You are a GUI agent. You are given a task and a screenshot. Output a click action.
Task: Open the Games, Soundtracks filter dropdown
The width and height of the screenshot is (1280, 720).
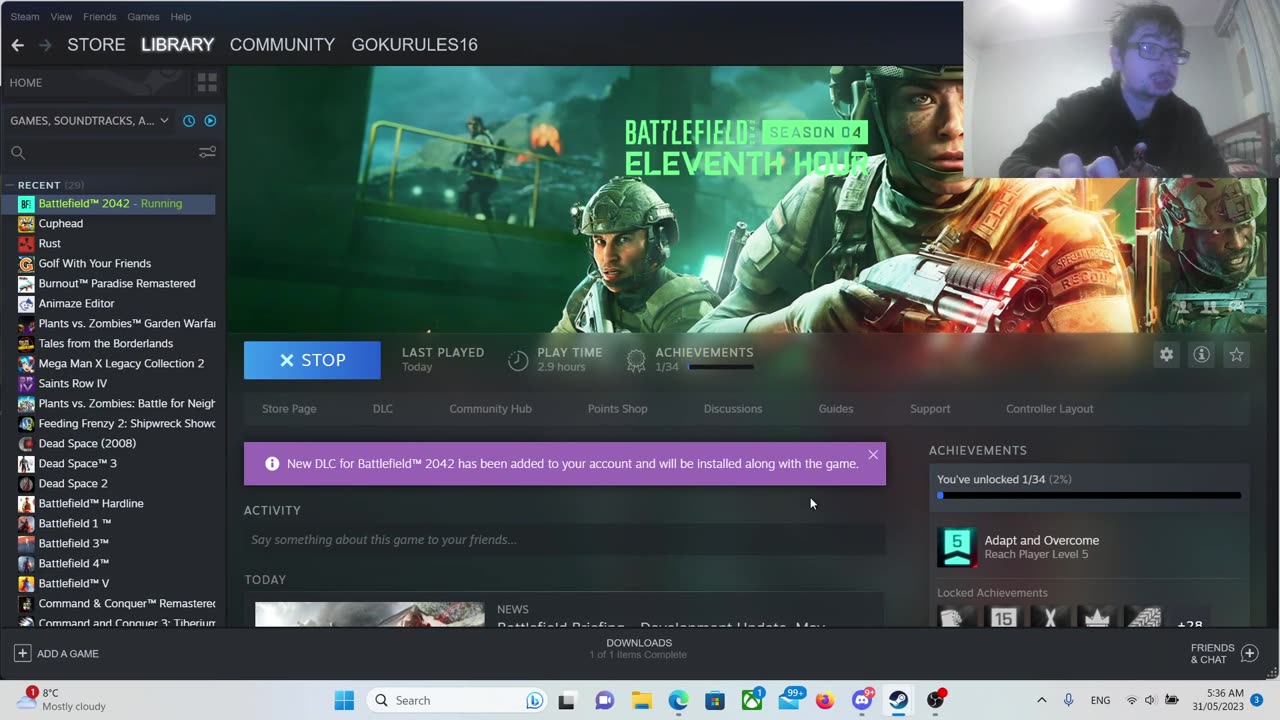(x=90, y=121)
